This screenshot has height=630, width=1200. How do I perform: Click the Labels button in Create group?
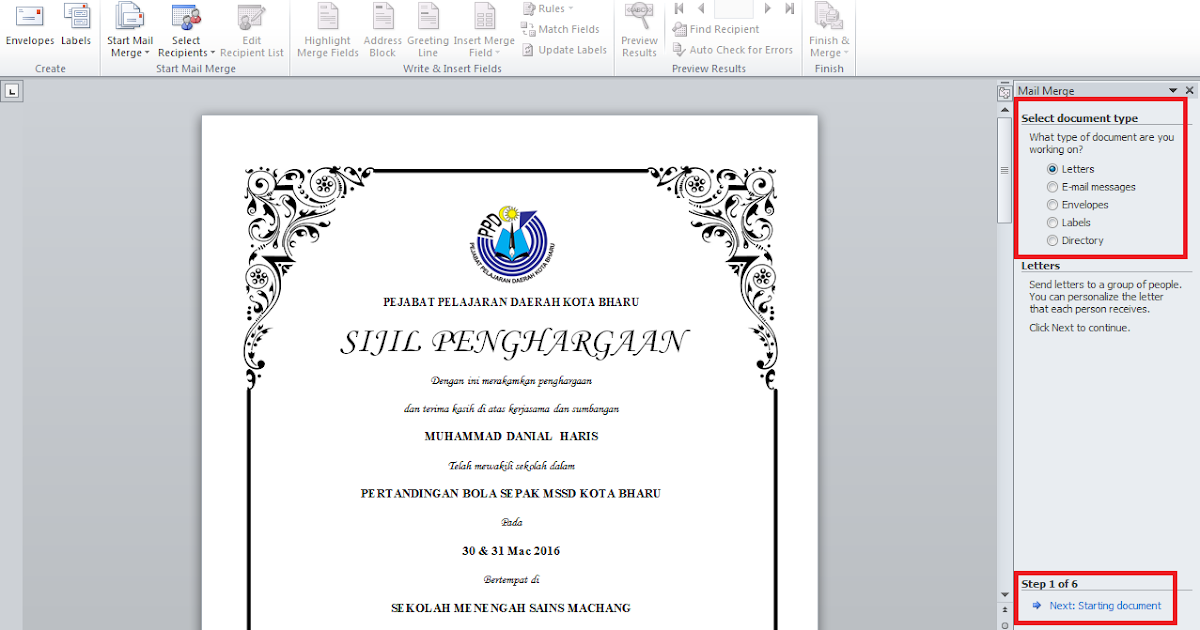76,26
